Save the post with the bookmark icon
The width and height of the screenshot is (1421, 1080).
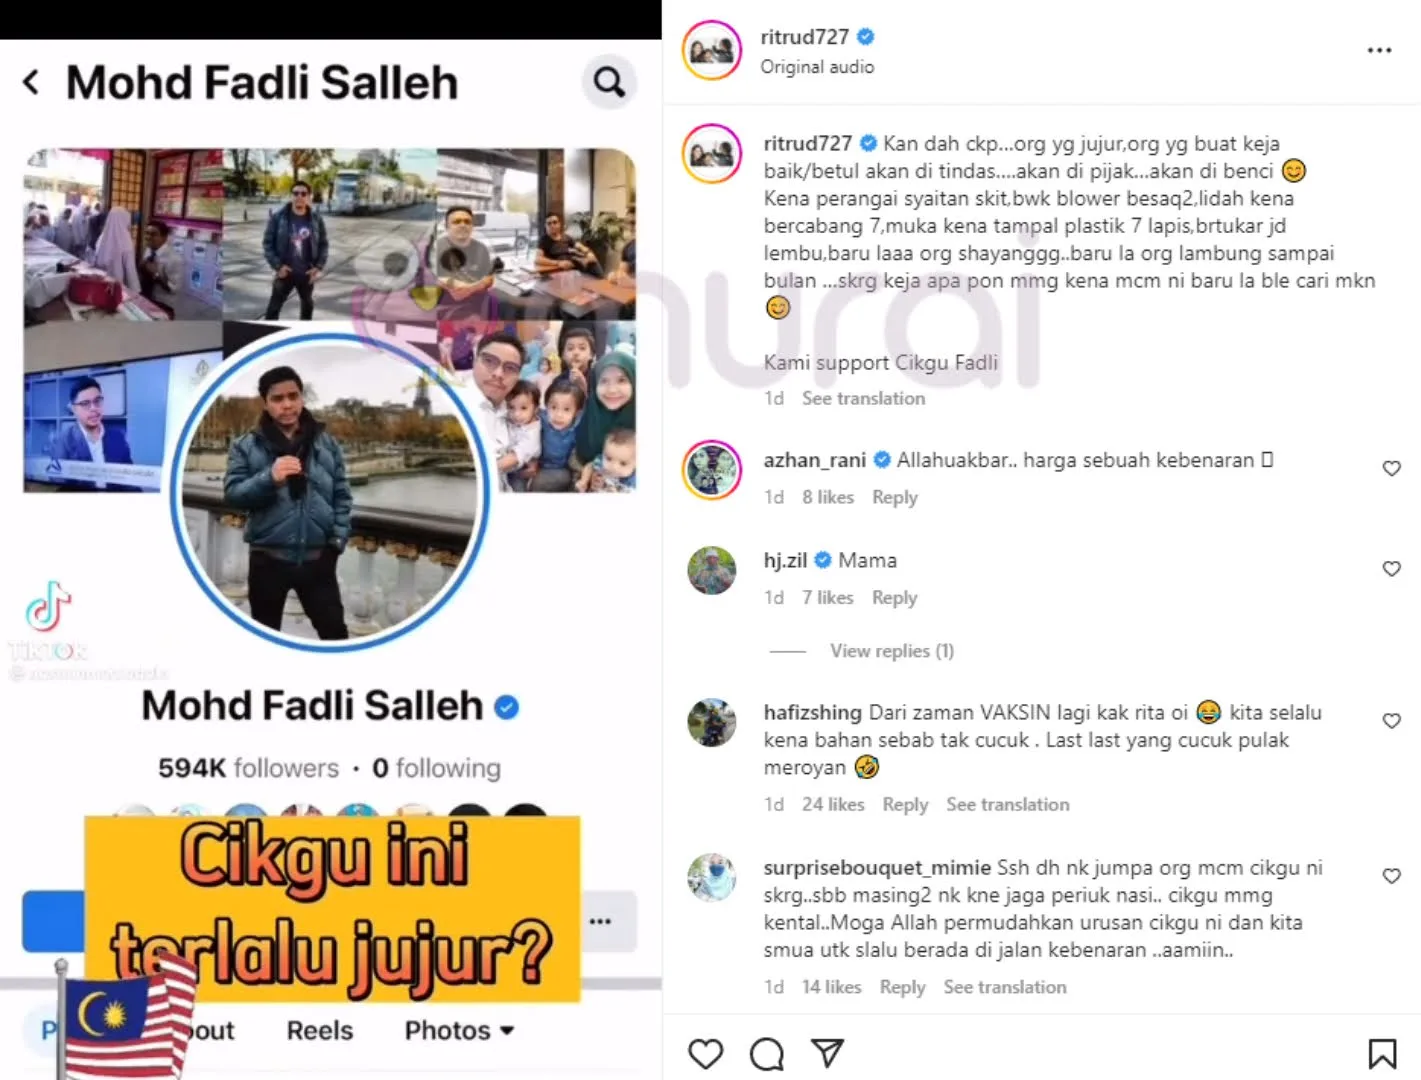click(1382, 1053)
